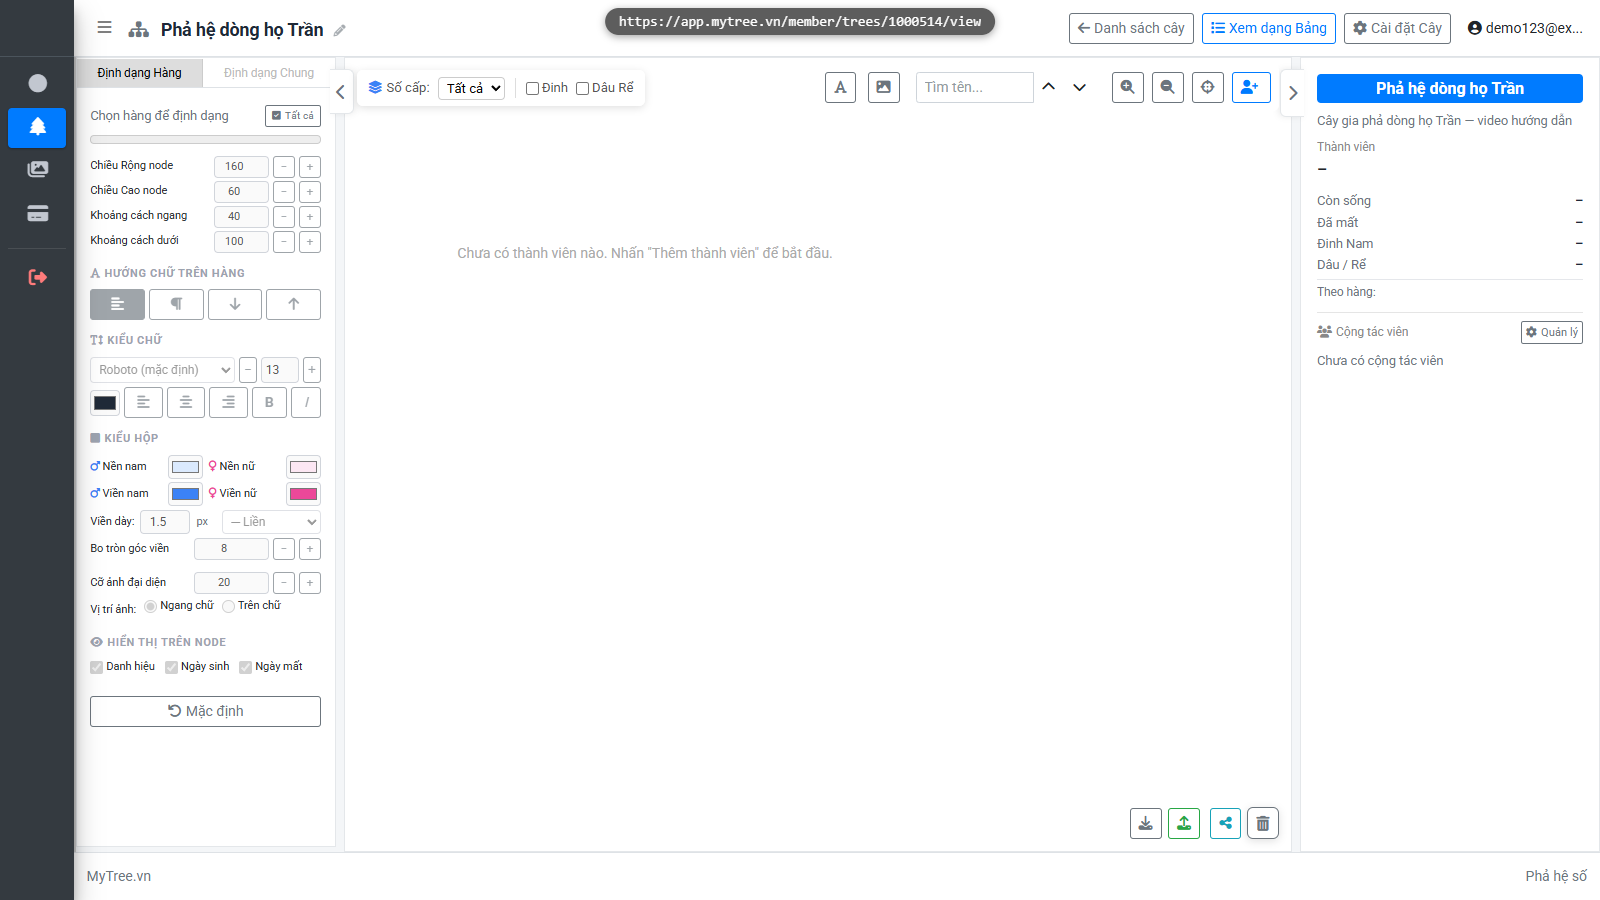Check the Đinh filter checkbox
This screenshot has width=1600, height=900.
click(x=533, y=88)
